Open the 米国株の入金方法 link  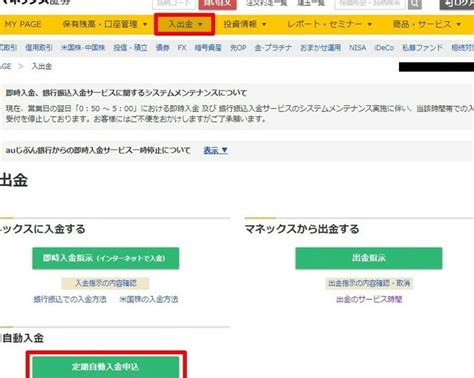pos(149,299)
